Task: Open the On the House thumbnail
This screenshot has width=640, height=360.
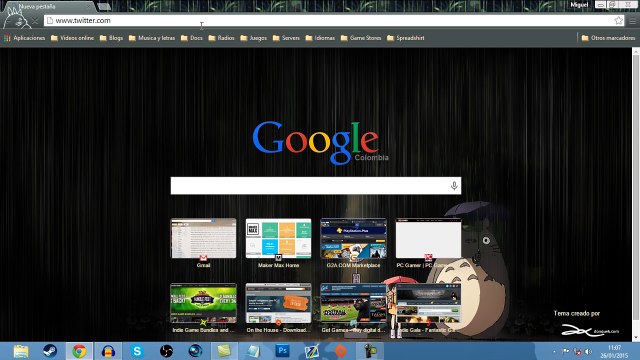Action: click(278, 303)
